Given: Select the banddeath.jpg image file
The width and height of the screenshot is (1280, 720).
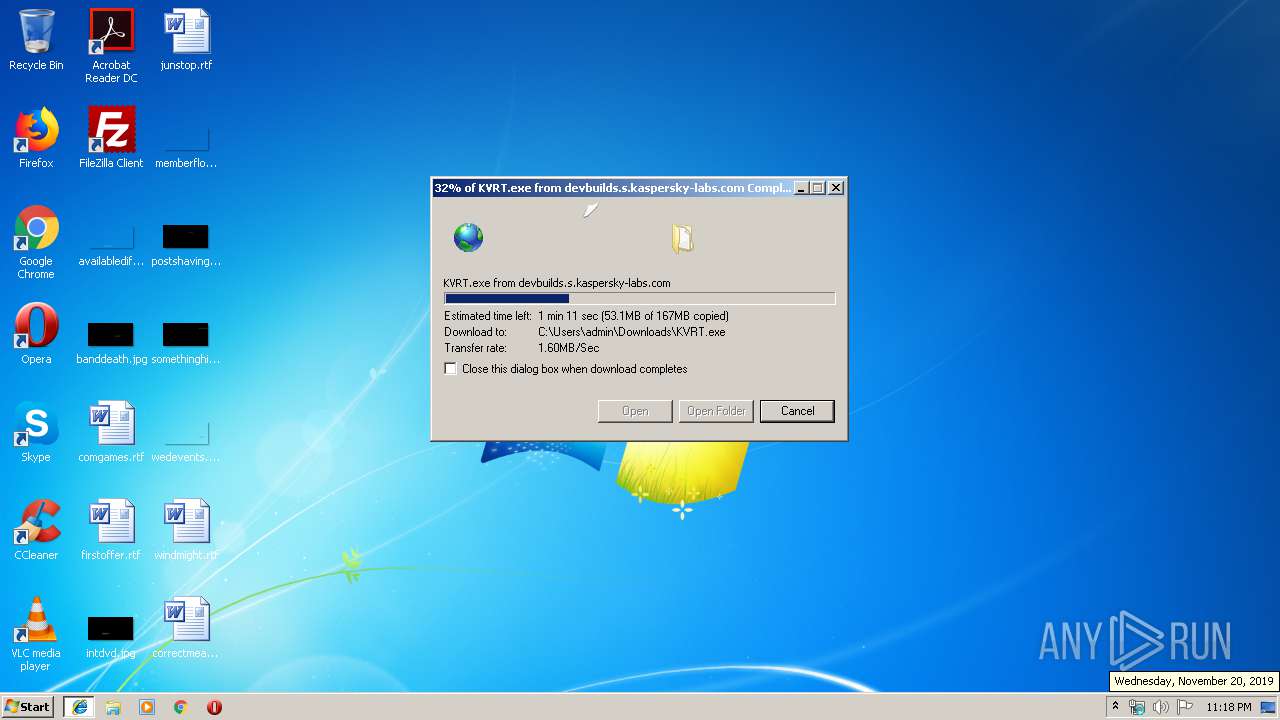Looking at the screenshot, I should click(x=111, y=342).
